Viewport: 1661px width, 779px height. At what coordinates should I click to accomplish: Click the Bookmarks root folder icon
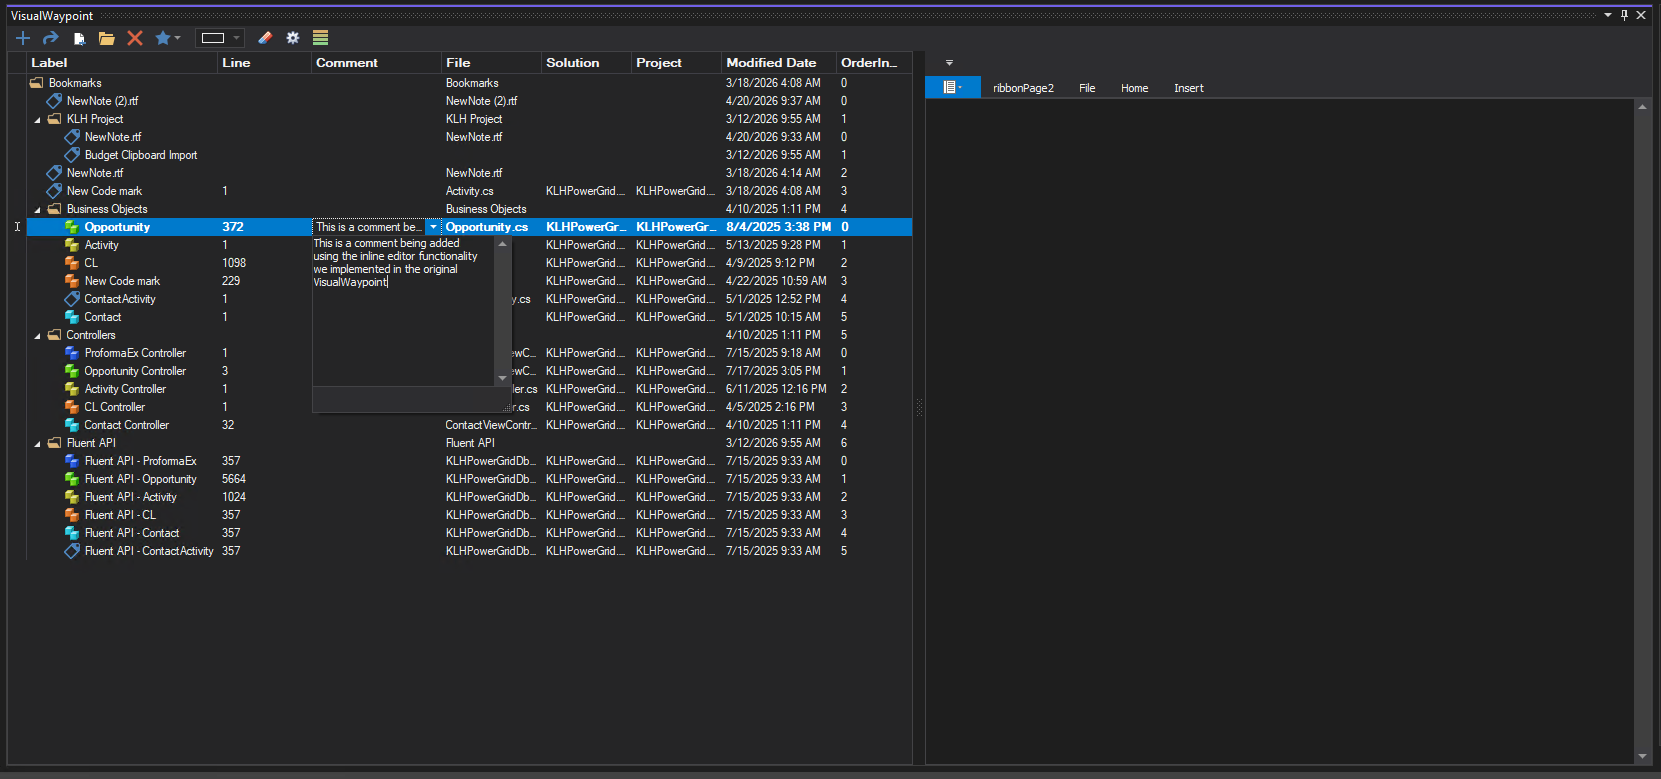coord(37,83)
